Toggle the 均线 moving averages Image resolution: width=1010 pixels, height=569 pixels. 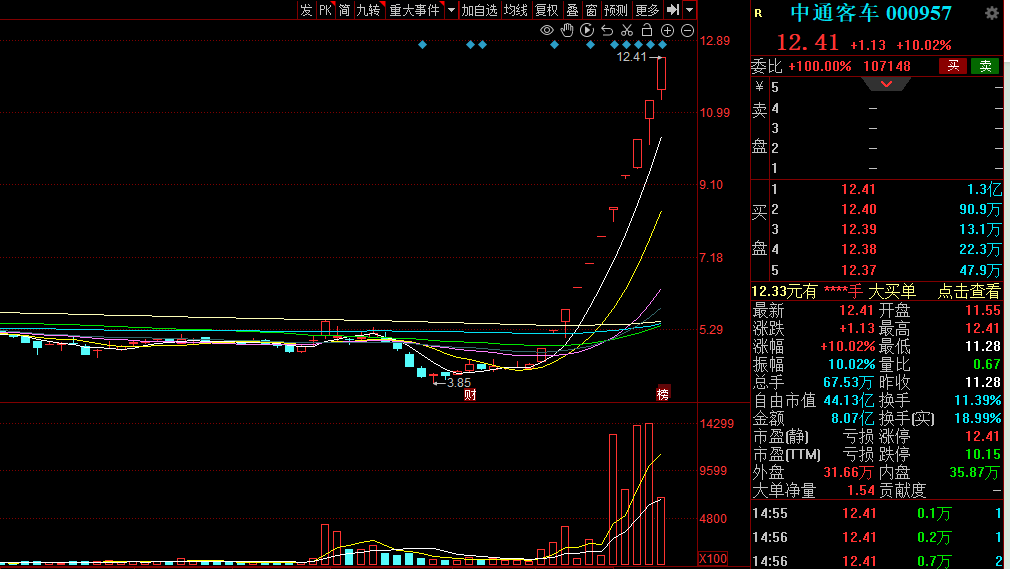(x=516, y=10)
